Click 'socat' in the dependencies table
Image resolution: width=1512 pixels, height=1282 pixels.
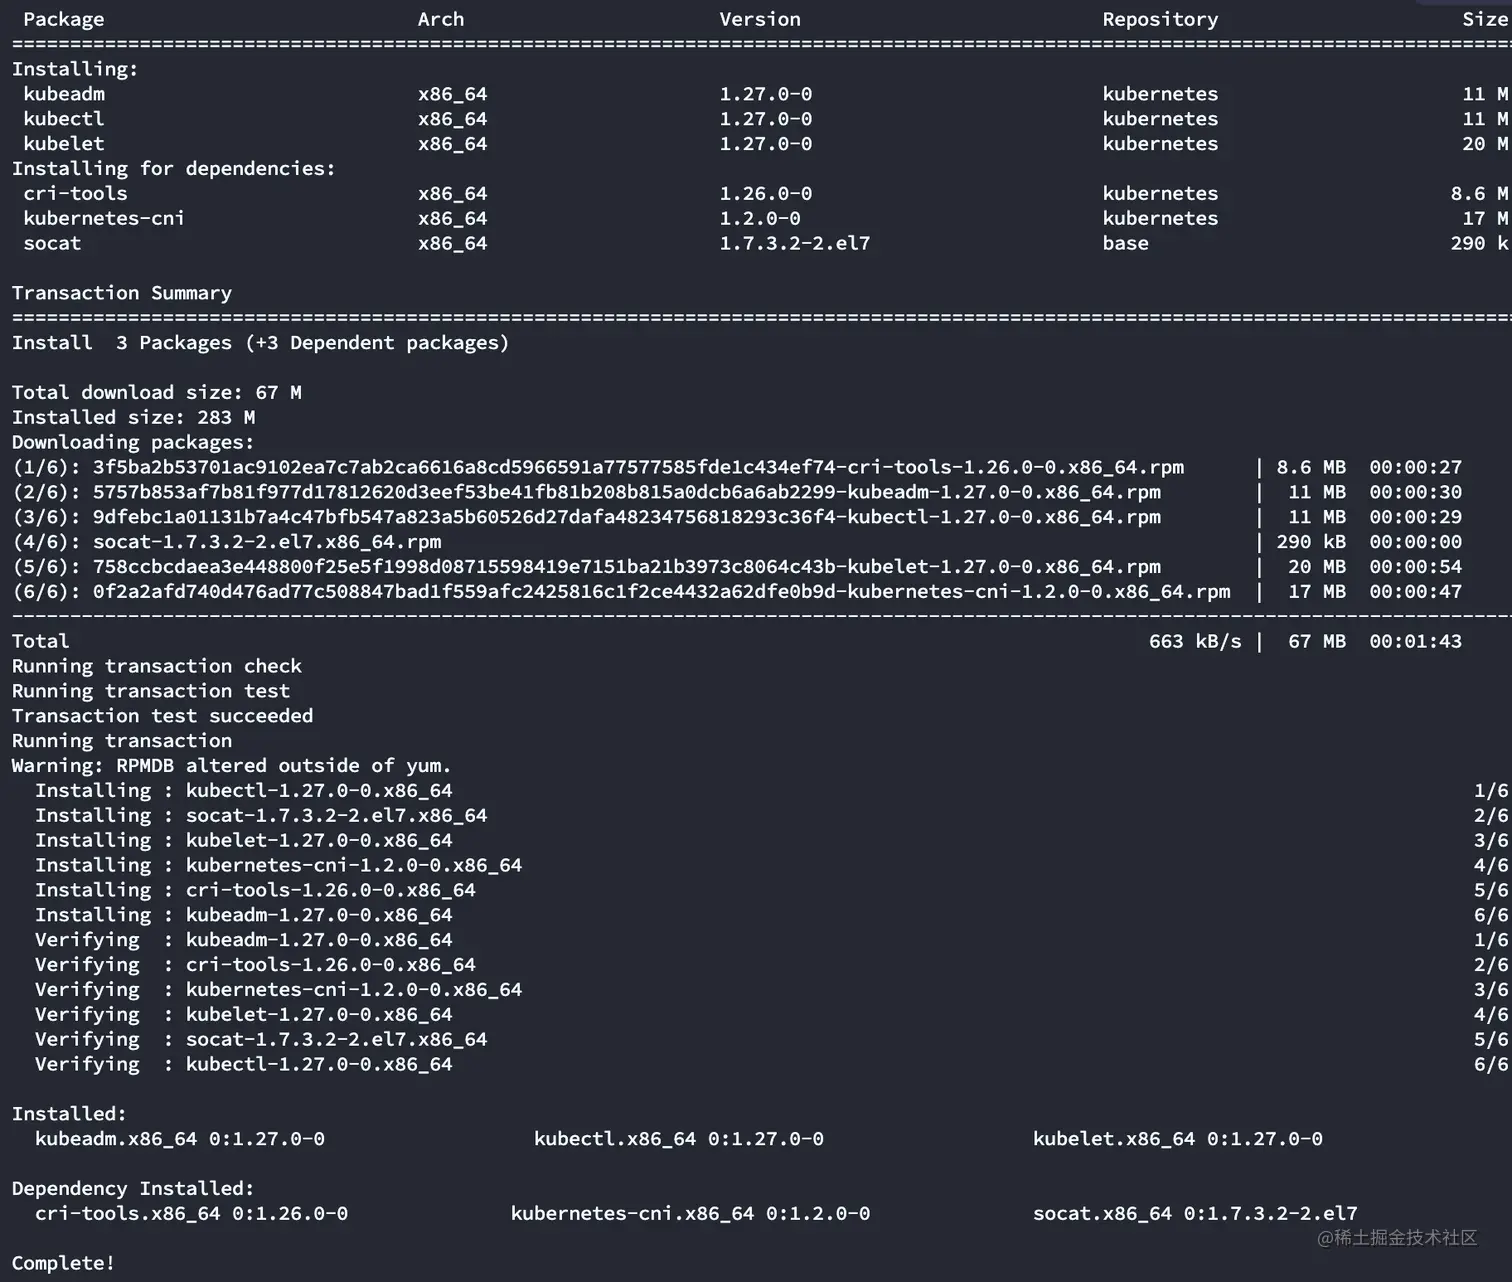(52, 243)
